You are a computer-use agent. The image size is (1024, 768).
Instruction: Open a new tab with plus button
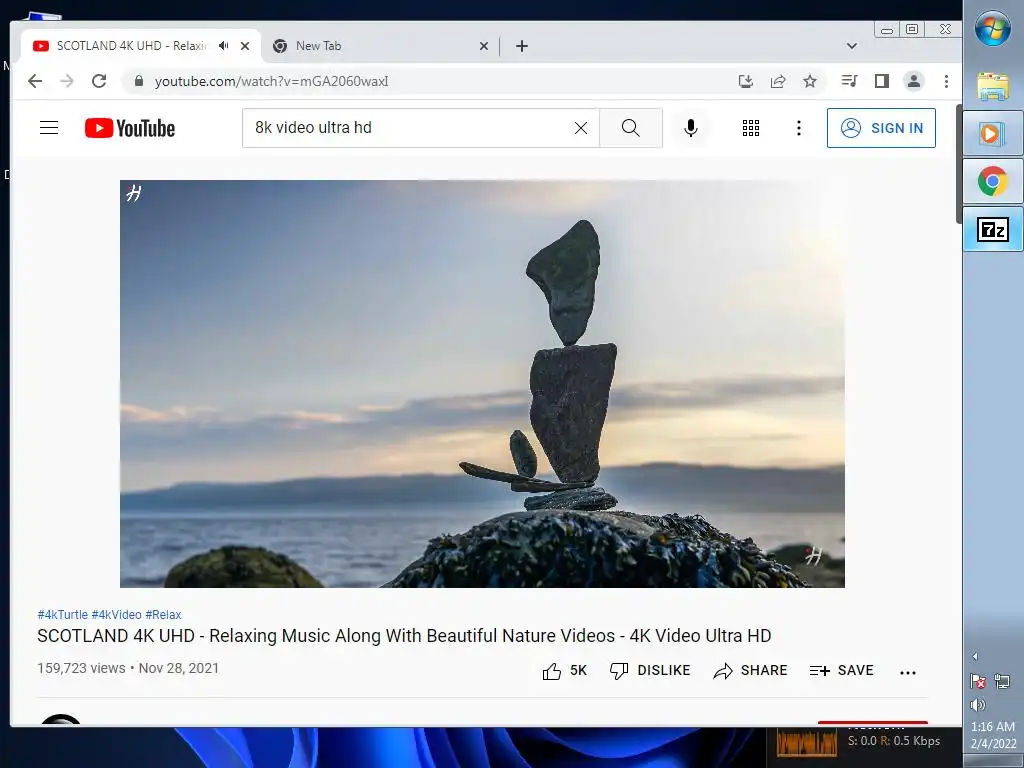click(x=522, y=46)
